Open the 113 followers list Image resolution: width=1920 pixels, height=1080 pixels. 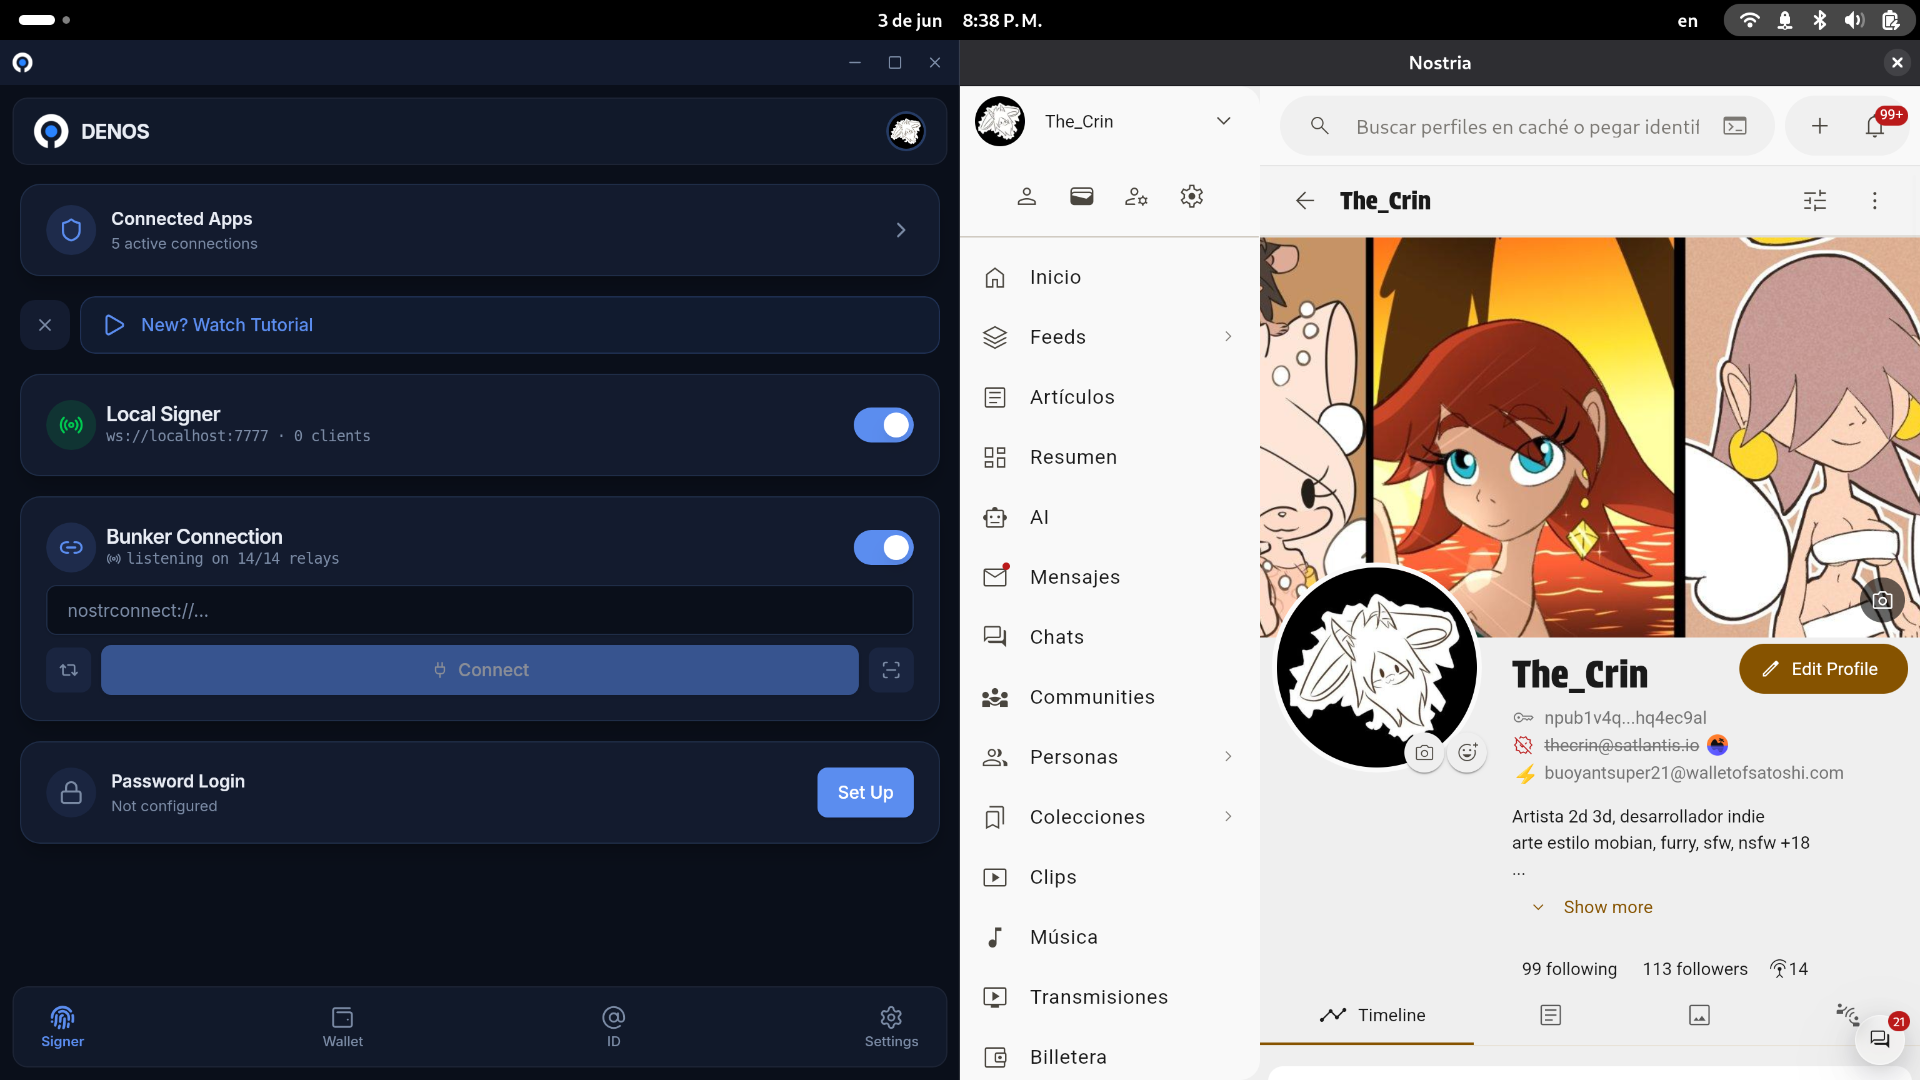click(1695, 969)
